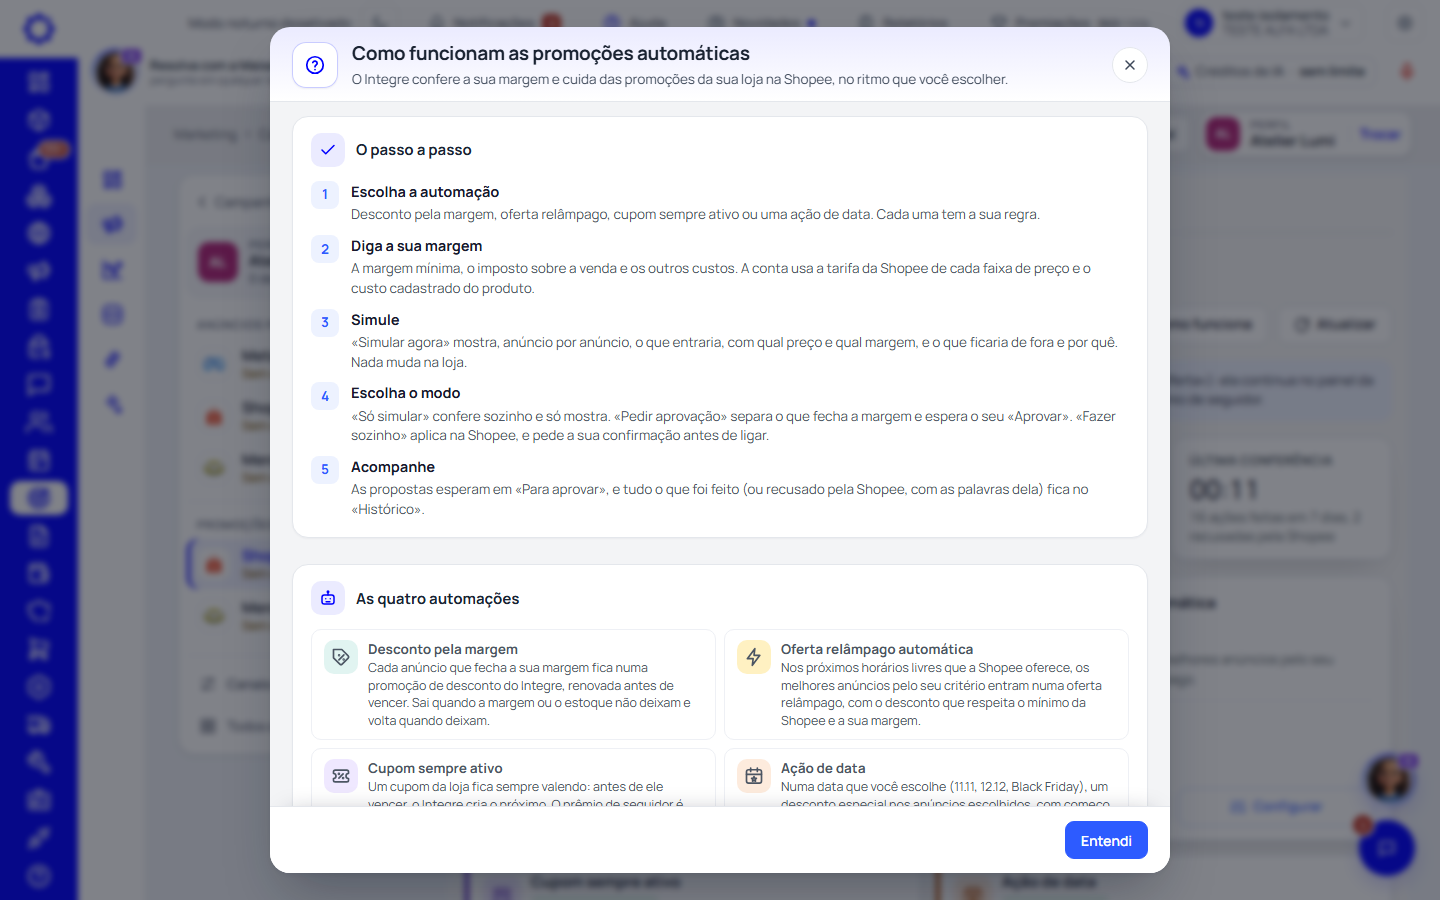Click step badge 1 next to Escolha a automação
This screenshot has height=900, width=1440.
tap(325, 194)
